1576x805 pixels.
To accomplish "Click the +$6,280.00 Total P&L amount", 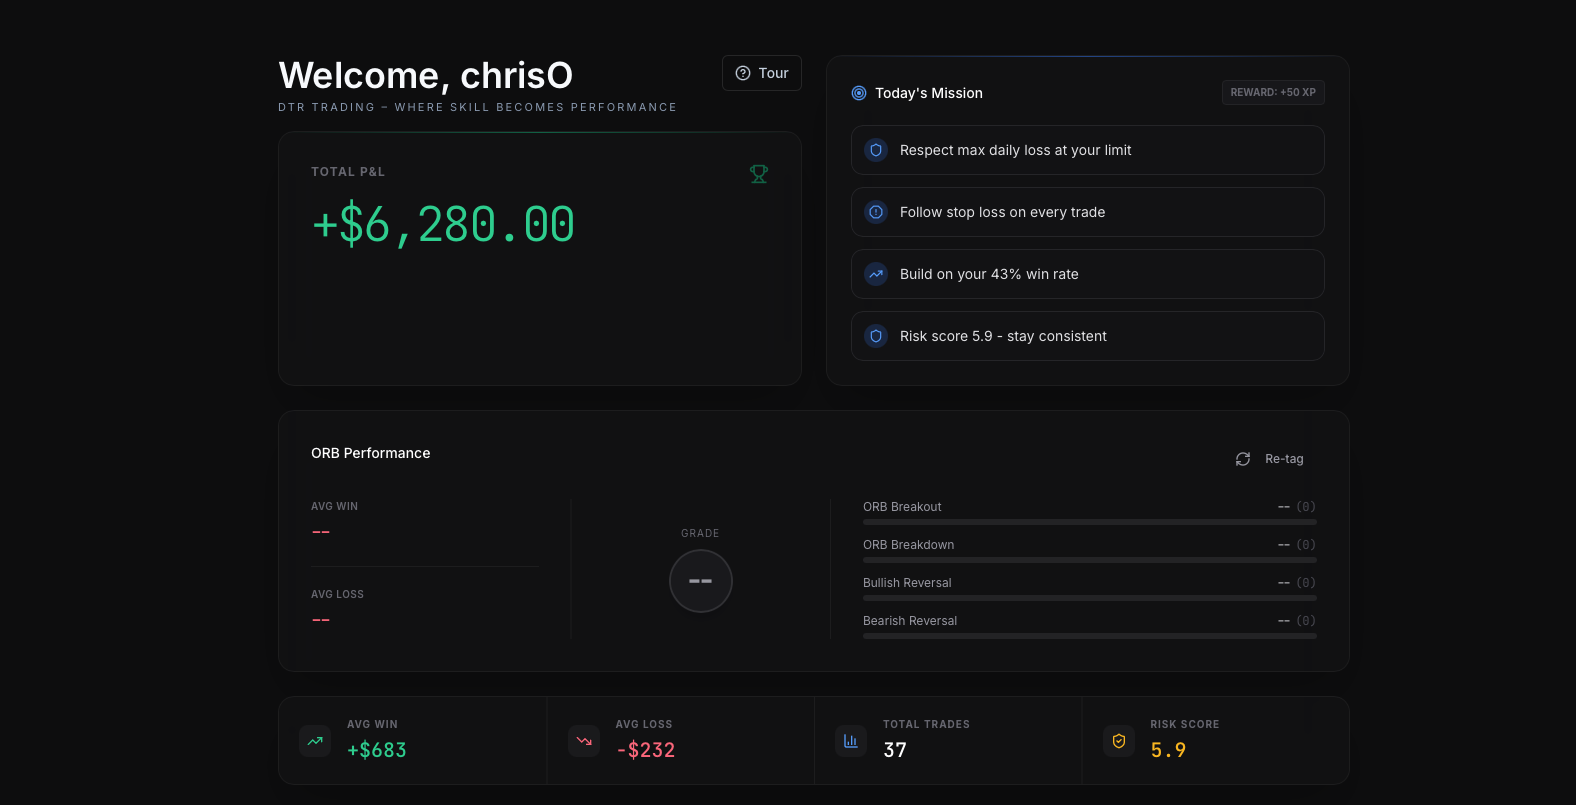I will [443, 224].
